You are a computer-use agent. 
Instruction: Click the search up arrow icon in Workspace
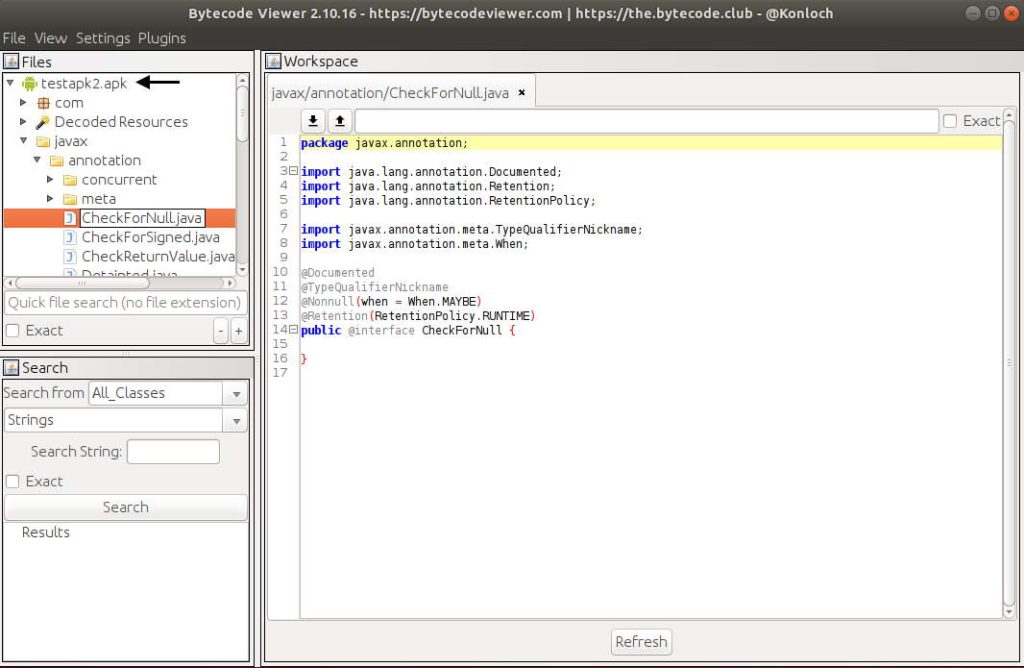[x=339, y=121]
